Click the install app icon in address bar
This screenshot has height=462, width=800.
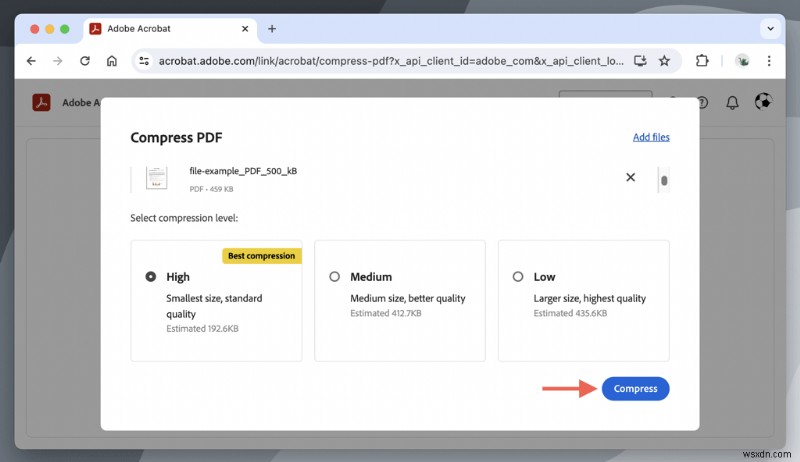coord(640,61)
